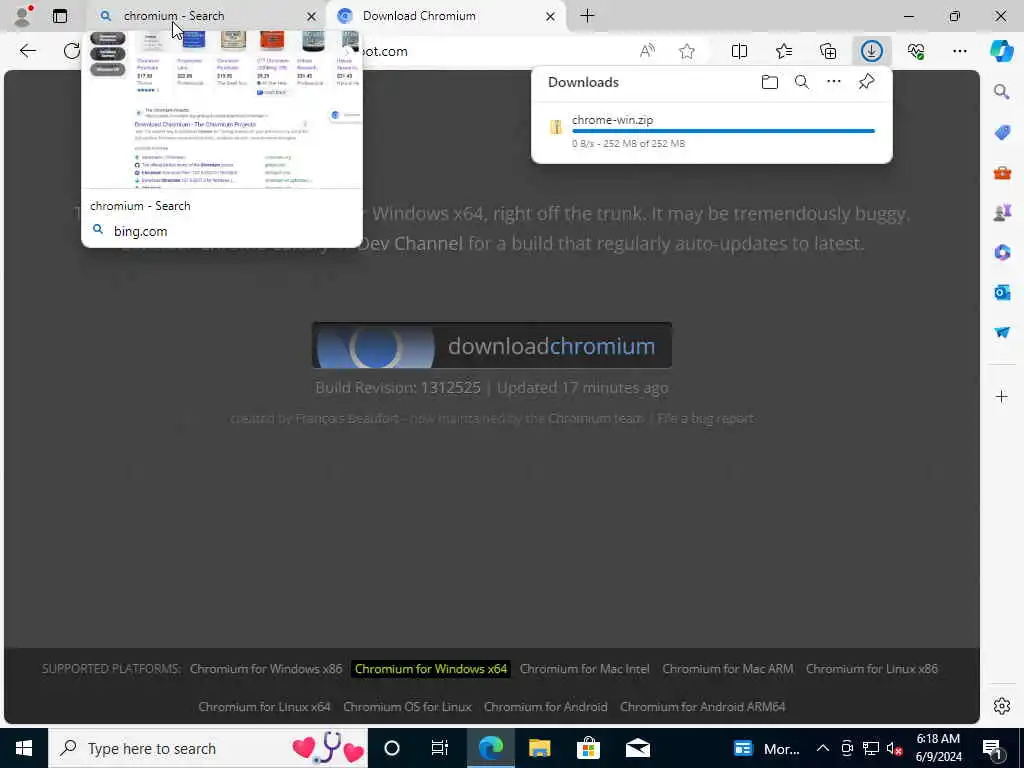Screen dimensions: 1024x768
Task: Open sidebar settings gear
Action: [x=1002, y=706]
